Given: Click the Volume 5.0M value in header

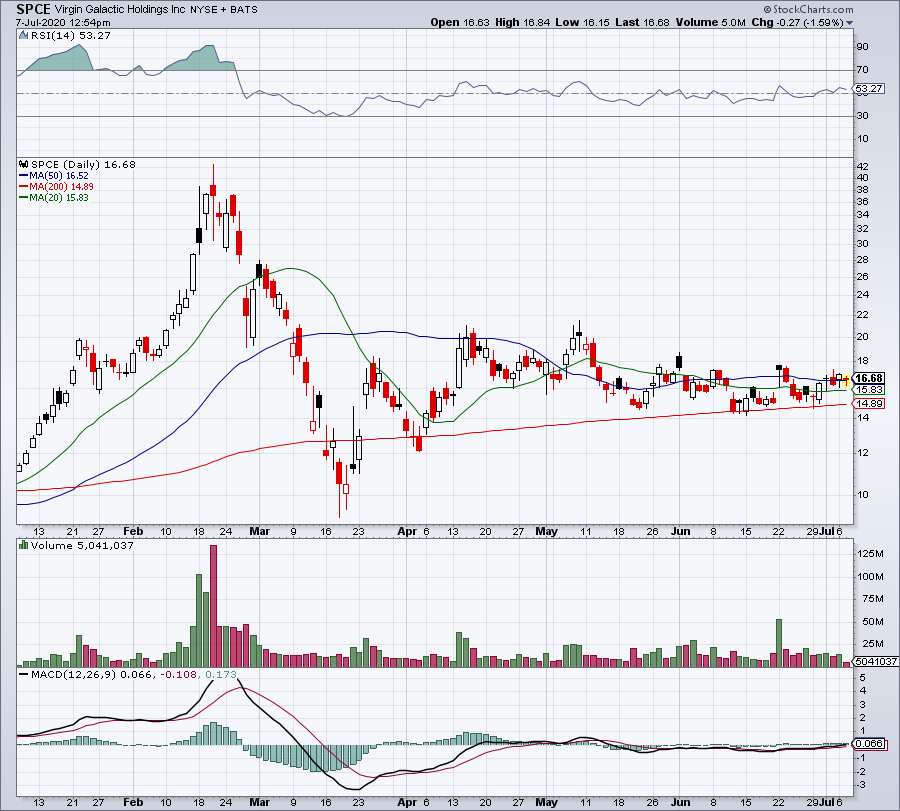Looking at the screenshot, I should pos(710,22).
